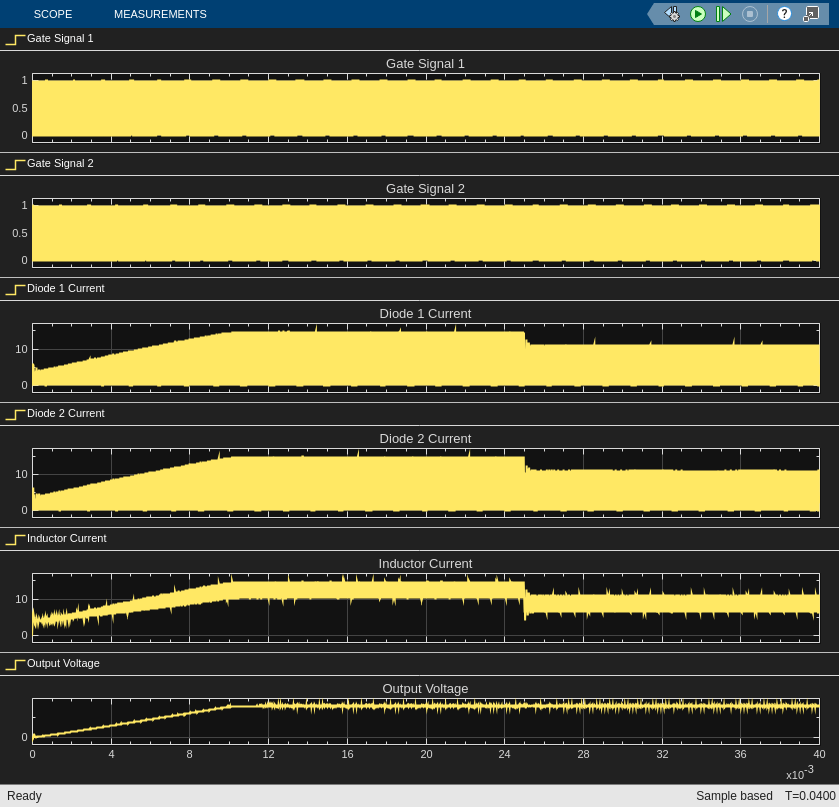Click the Inductor Current plot title
The width and height of the screenshot is (839, 807).
[x=425, y=564]
